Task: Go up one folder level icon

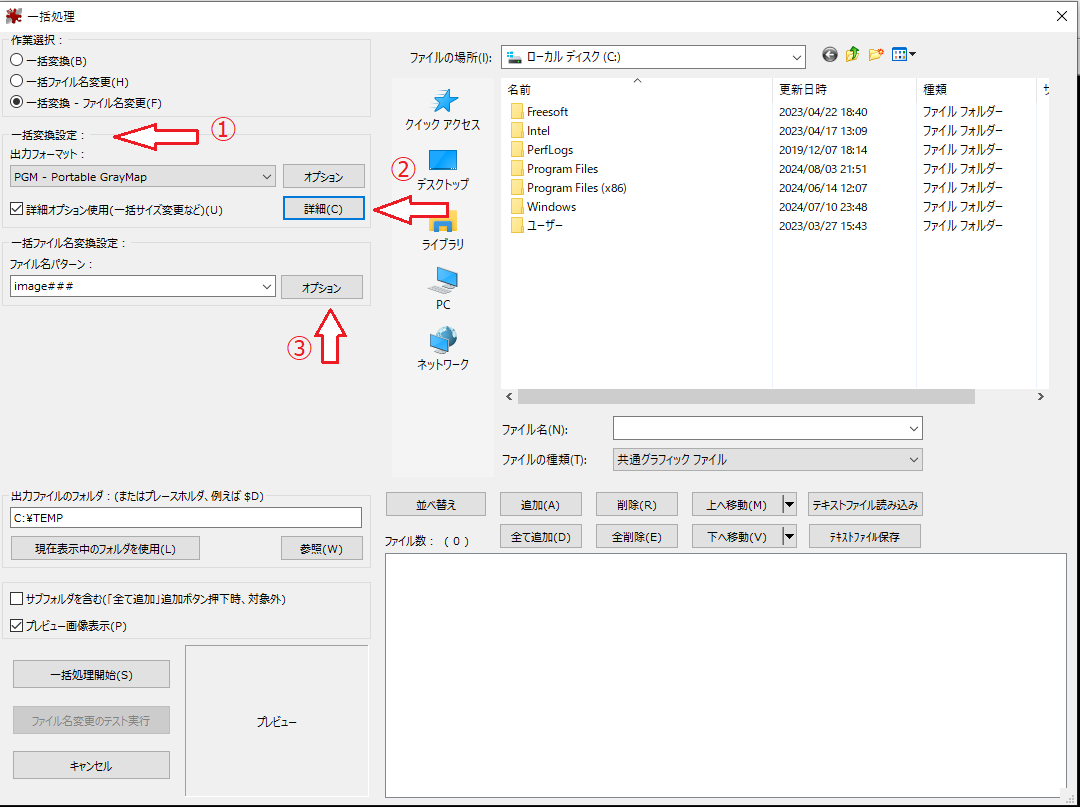Action: click(852, 55)
